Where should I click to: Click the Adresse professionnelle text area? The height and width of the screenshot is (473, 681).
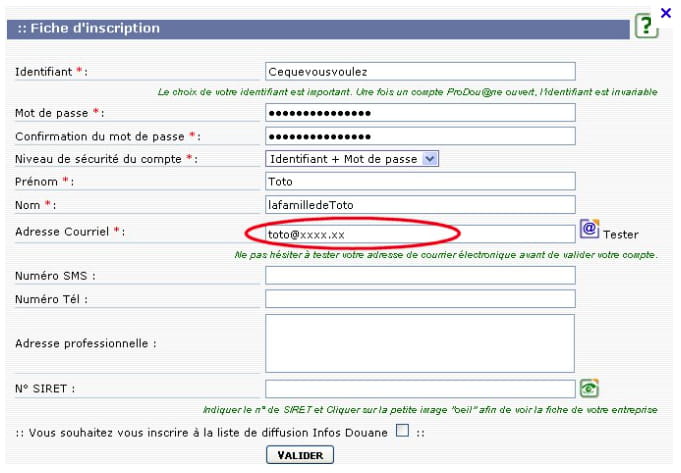coord(420,343)
